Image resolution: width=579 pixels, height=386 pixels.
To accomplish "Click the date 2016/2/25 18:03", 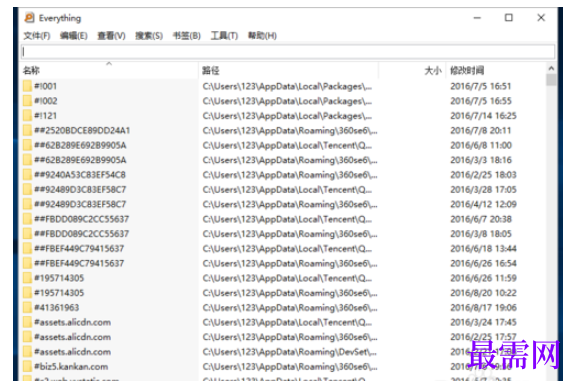I will (x=483, y=175).
